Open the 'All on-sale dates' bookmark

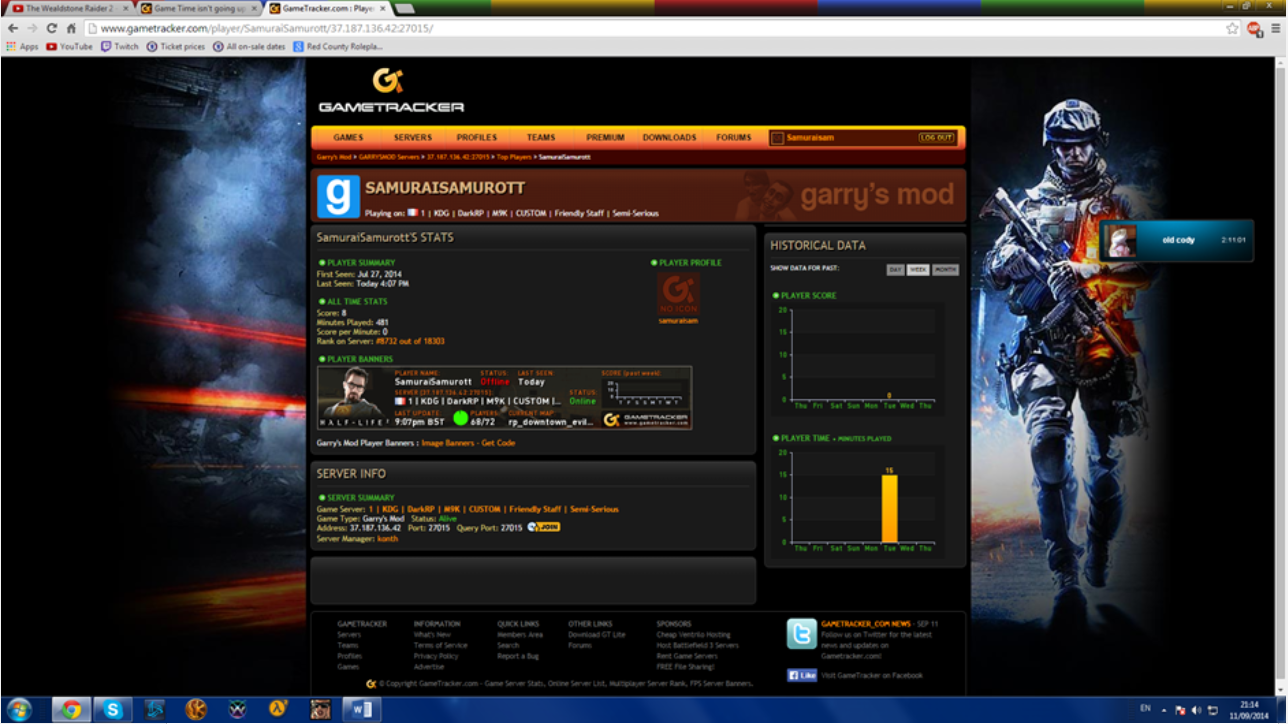point(249,46)
